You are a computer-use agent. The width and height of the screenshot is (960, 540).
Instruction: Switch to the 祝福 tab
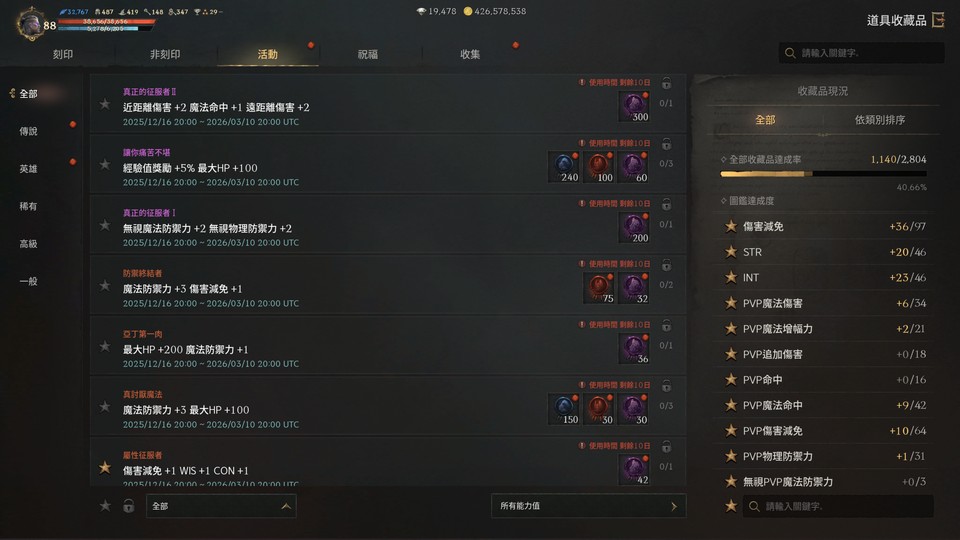[x=367, y=54]
